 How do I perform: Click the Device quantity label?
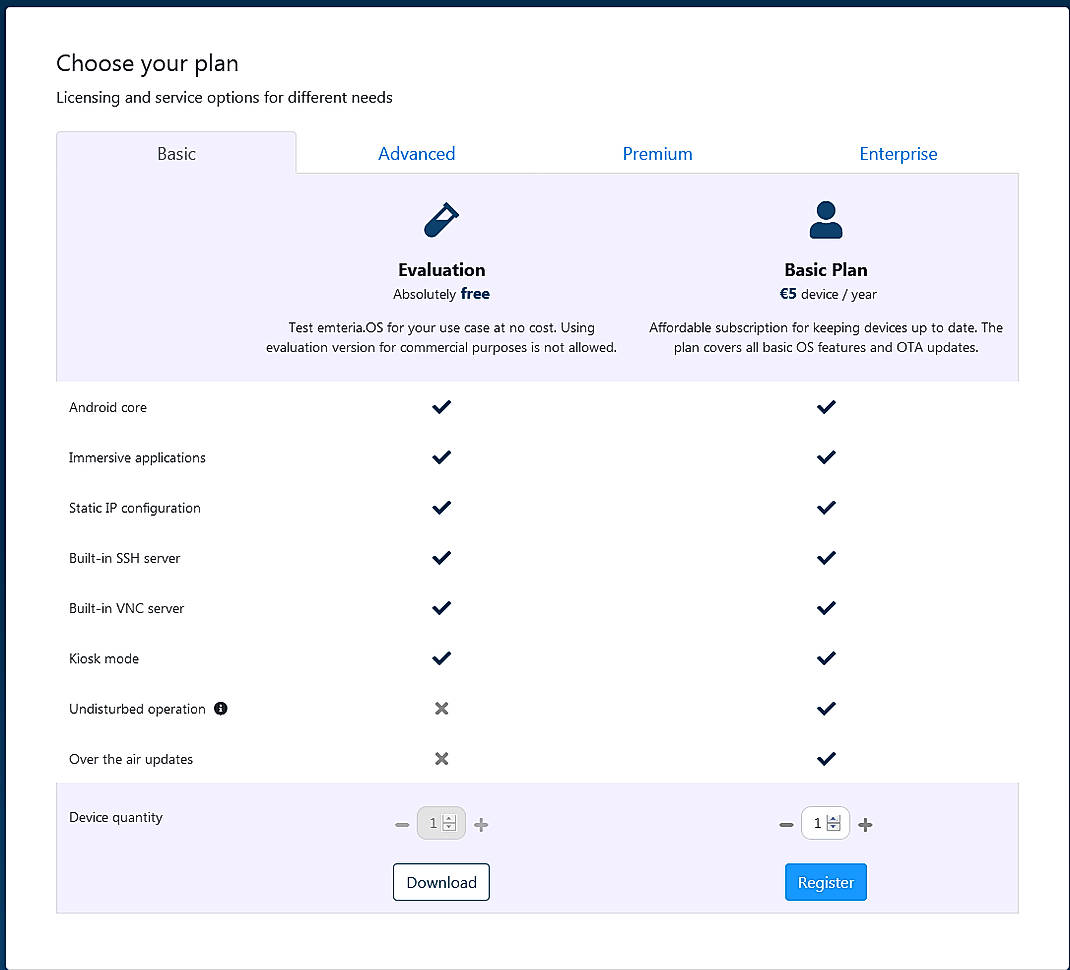point(116,818)
